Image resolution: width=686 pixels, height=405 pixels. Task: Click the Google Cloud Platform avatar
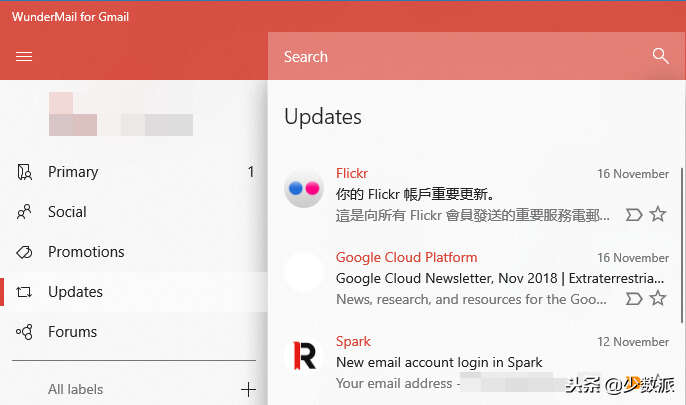[x=304, y=272]
